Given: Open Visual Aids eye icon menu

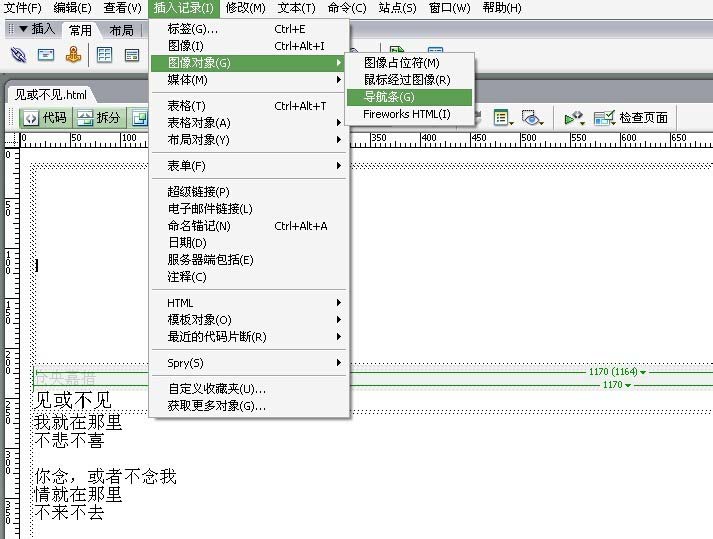Looking at the screenshot, I should click(x=533, y=118).
